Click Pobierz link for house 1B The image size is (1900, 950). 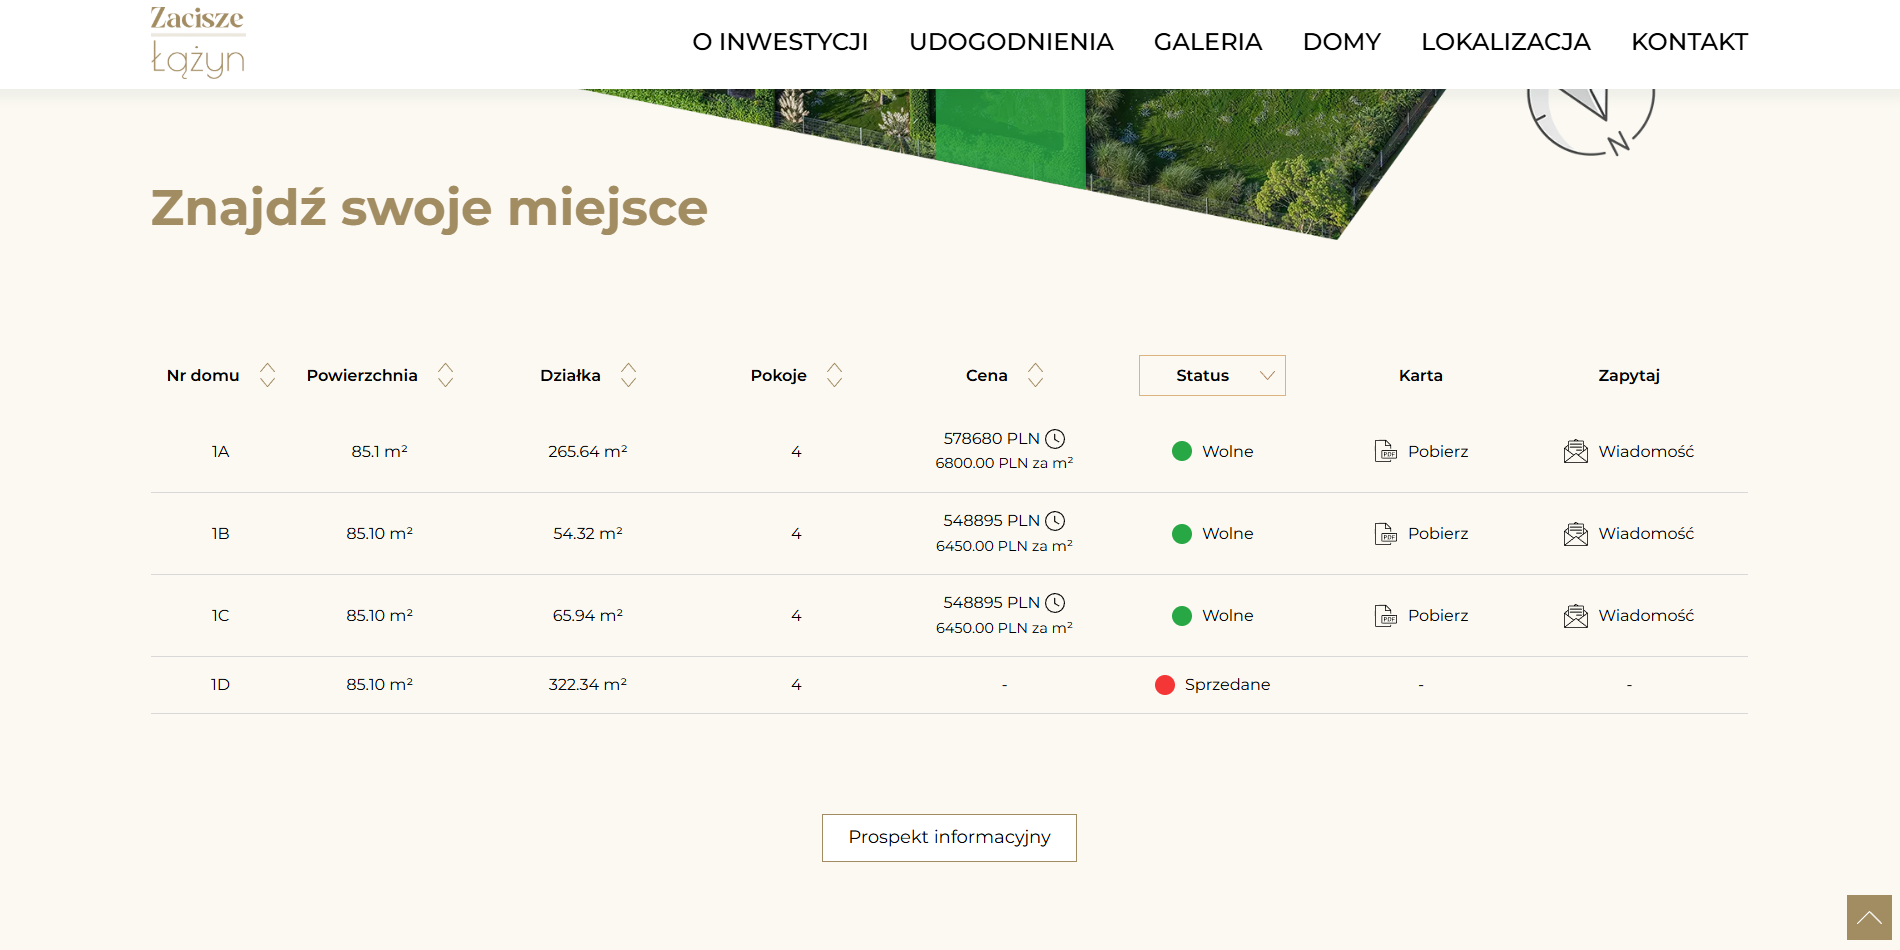pyautogui.click(x=1438, y=533)
